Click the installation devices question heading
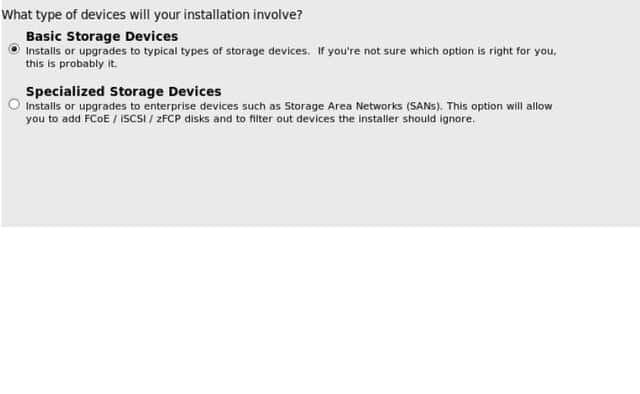Image resolution: width=640 pixels, height=394 pixels. tap(152, 15)
